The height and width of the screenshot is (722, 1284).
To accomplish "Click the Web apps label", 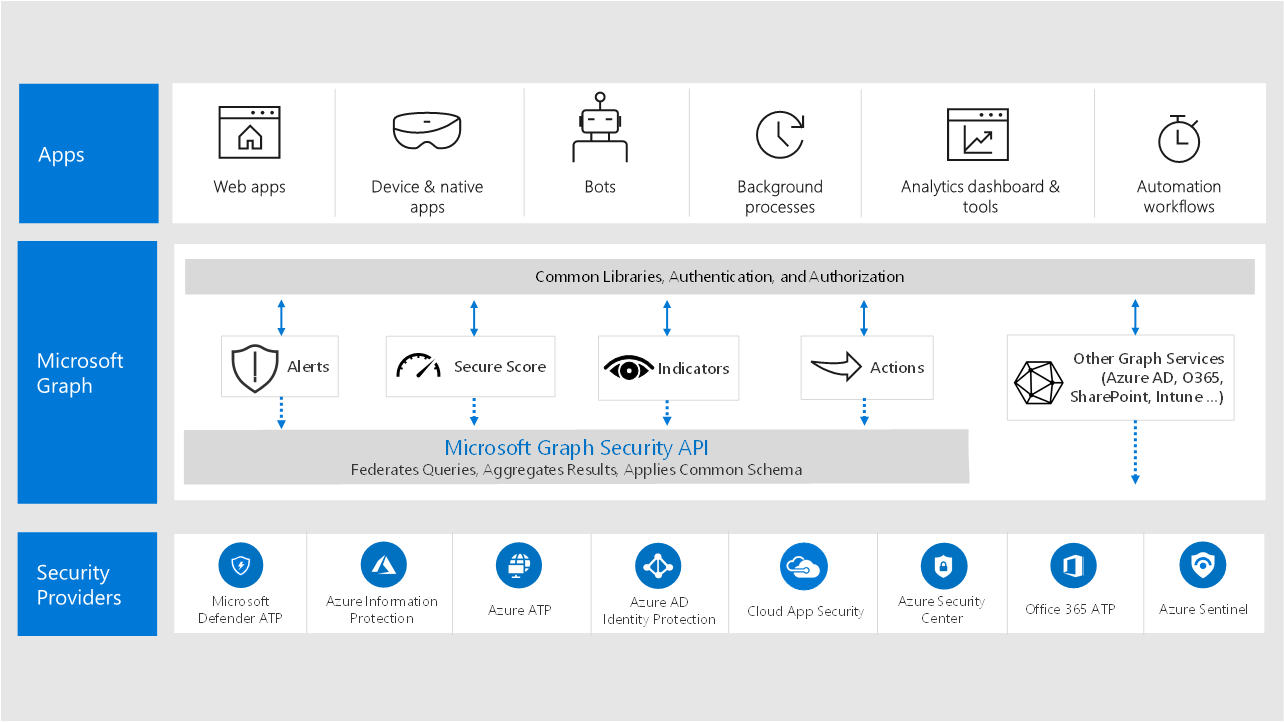I will point(249,187).
